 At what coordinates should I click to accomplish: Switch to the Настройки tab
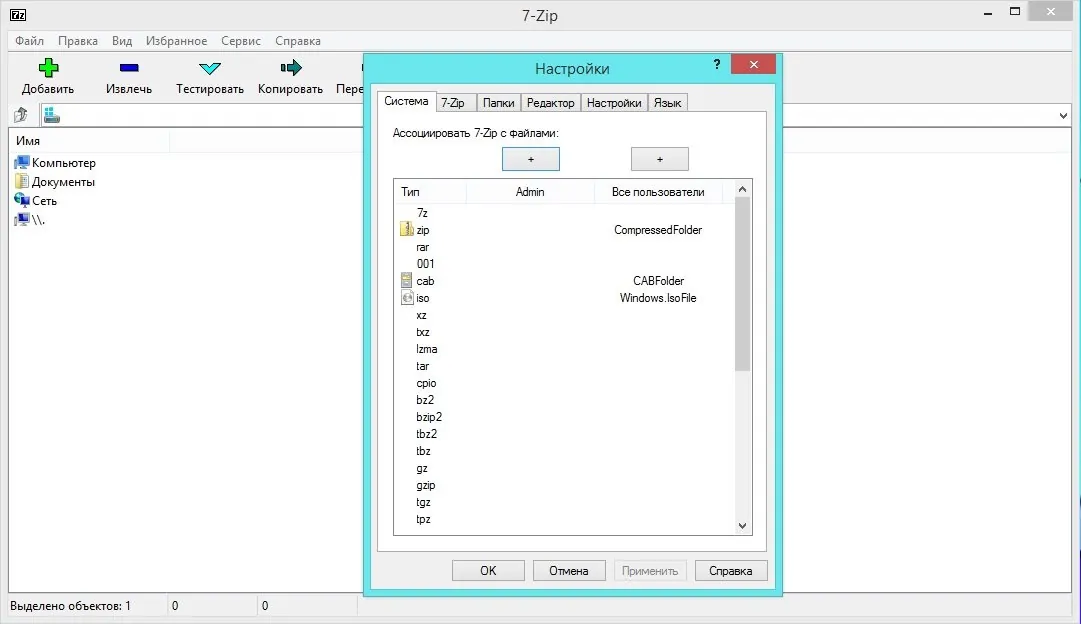614,103
